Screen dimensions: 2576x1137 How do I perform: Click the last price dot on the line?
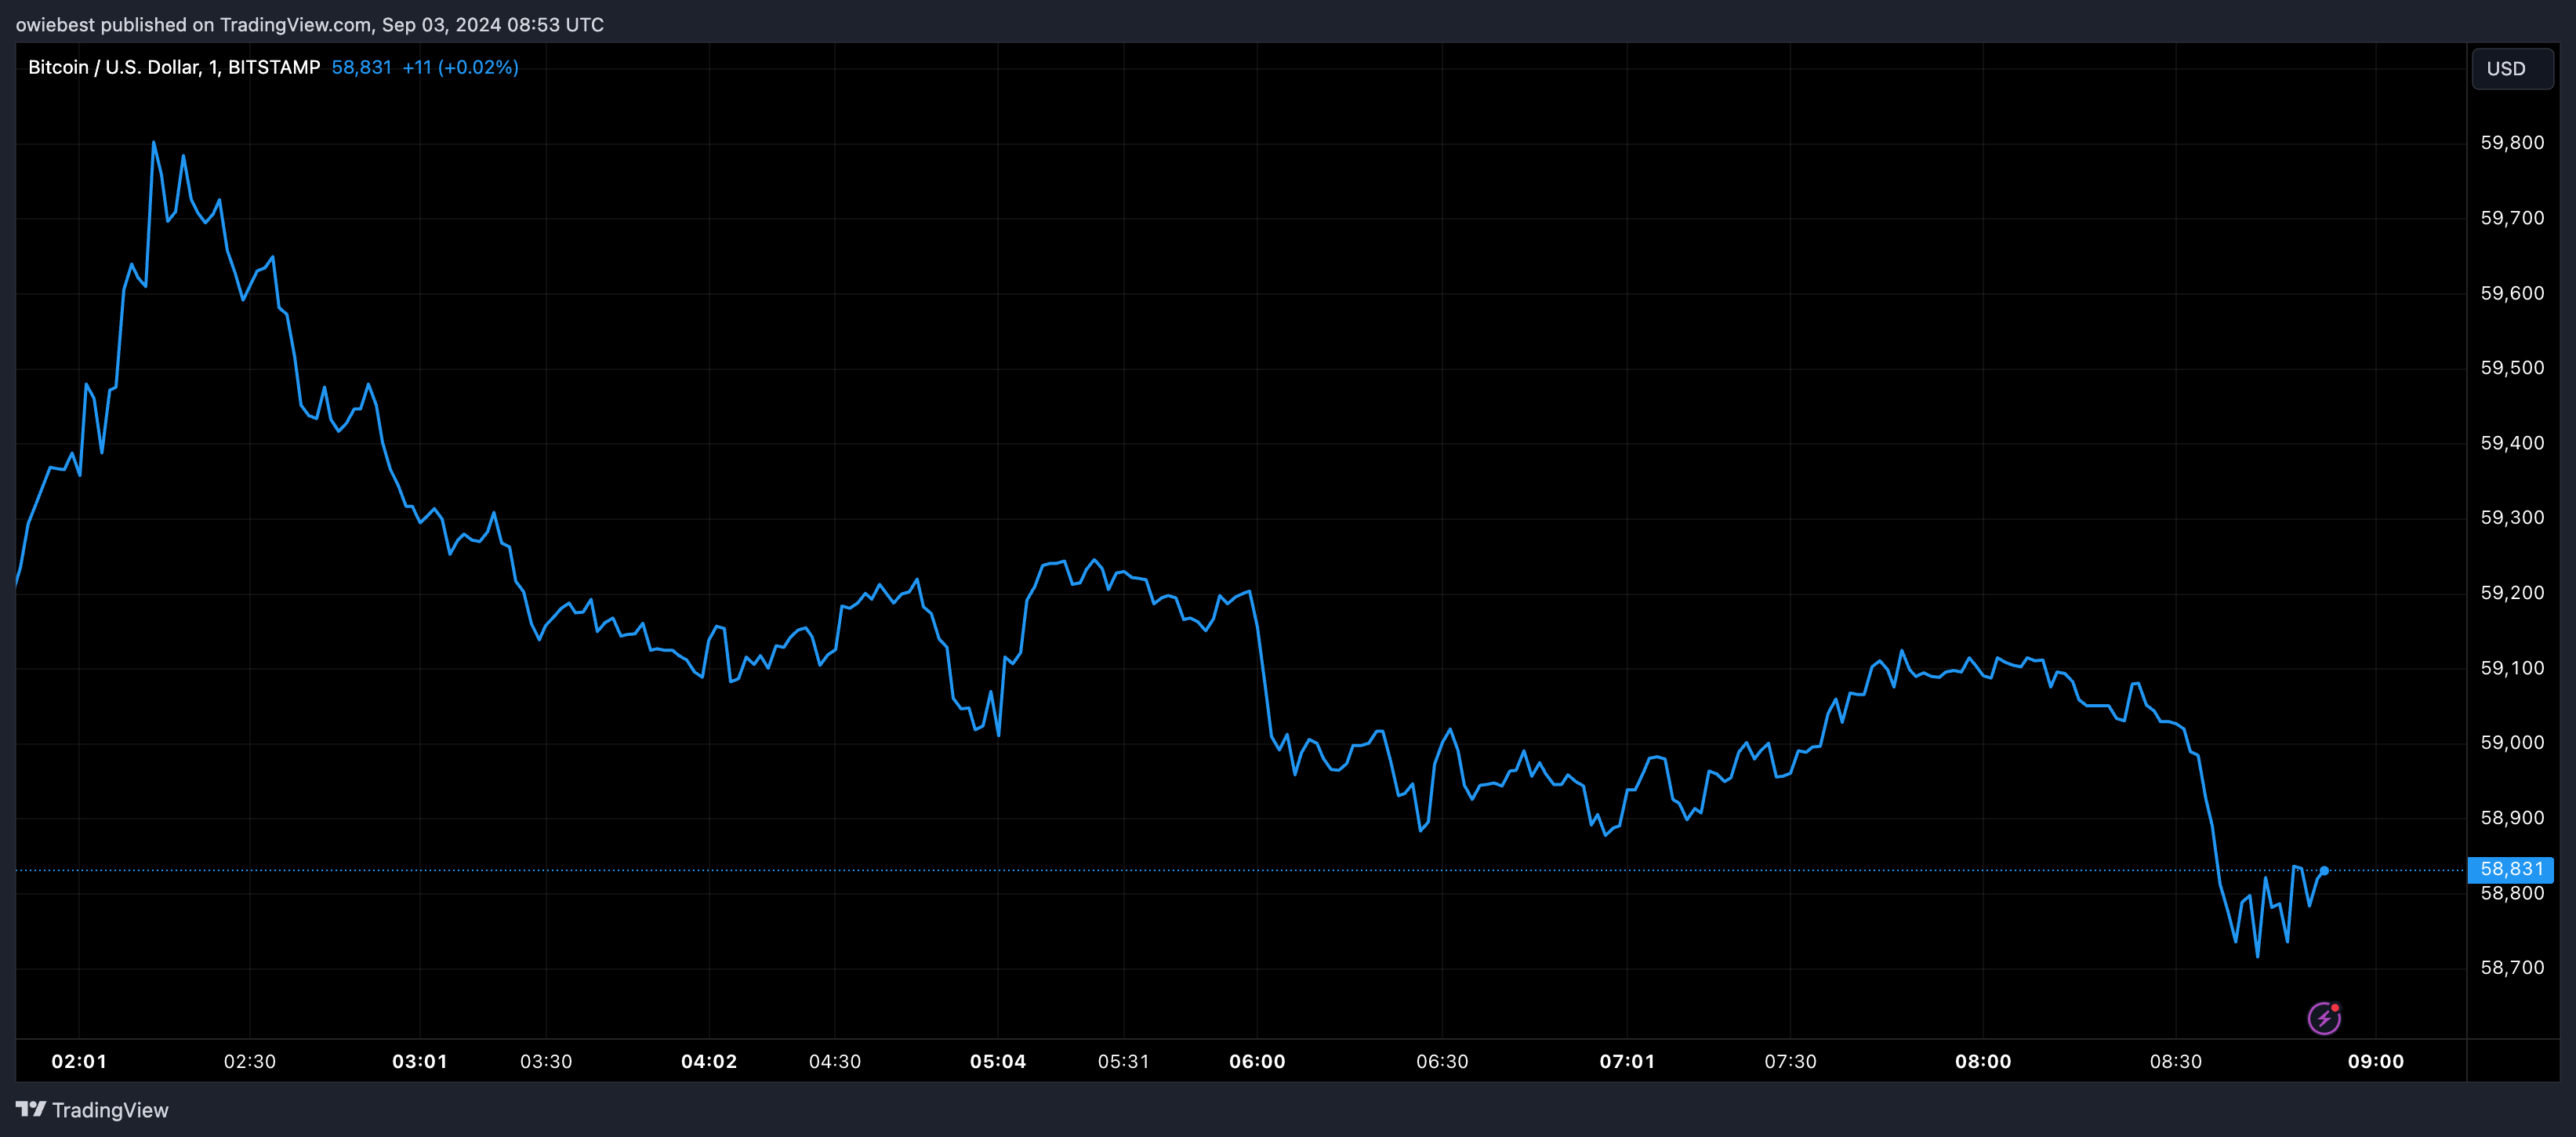pyautogui.click(x=2324, y=871)
